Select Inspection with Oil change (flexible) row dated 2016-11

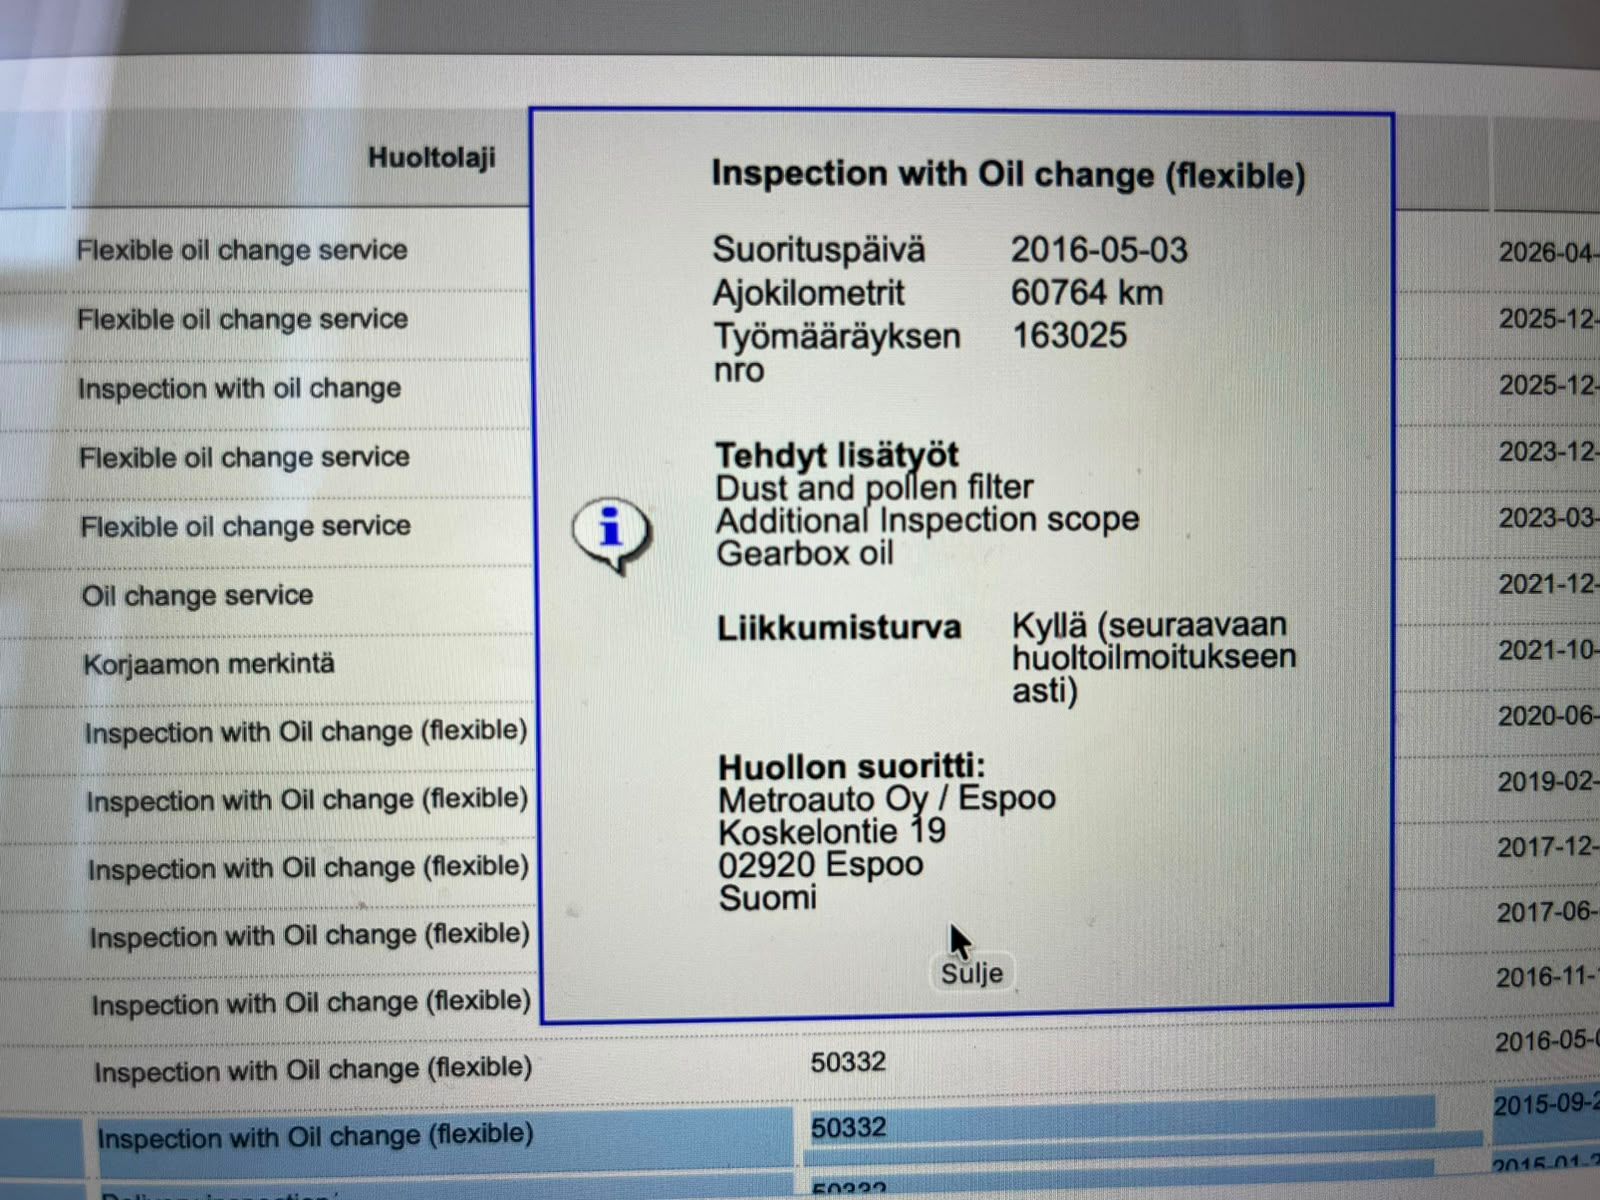click(x=311, y=1003)
